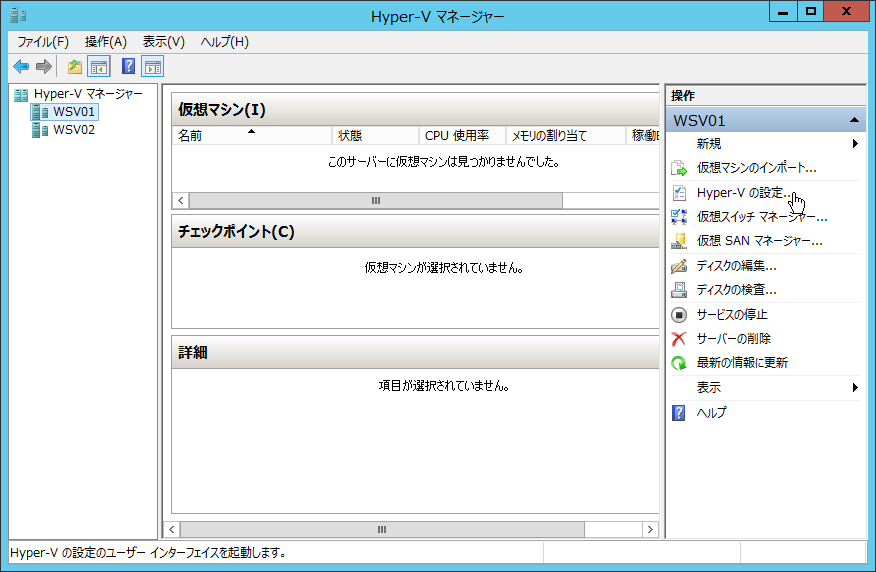Click right arrow of bottom center scrollbar

pyautogui.click(x=650, y=530)
